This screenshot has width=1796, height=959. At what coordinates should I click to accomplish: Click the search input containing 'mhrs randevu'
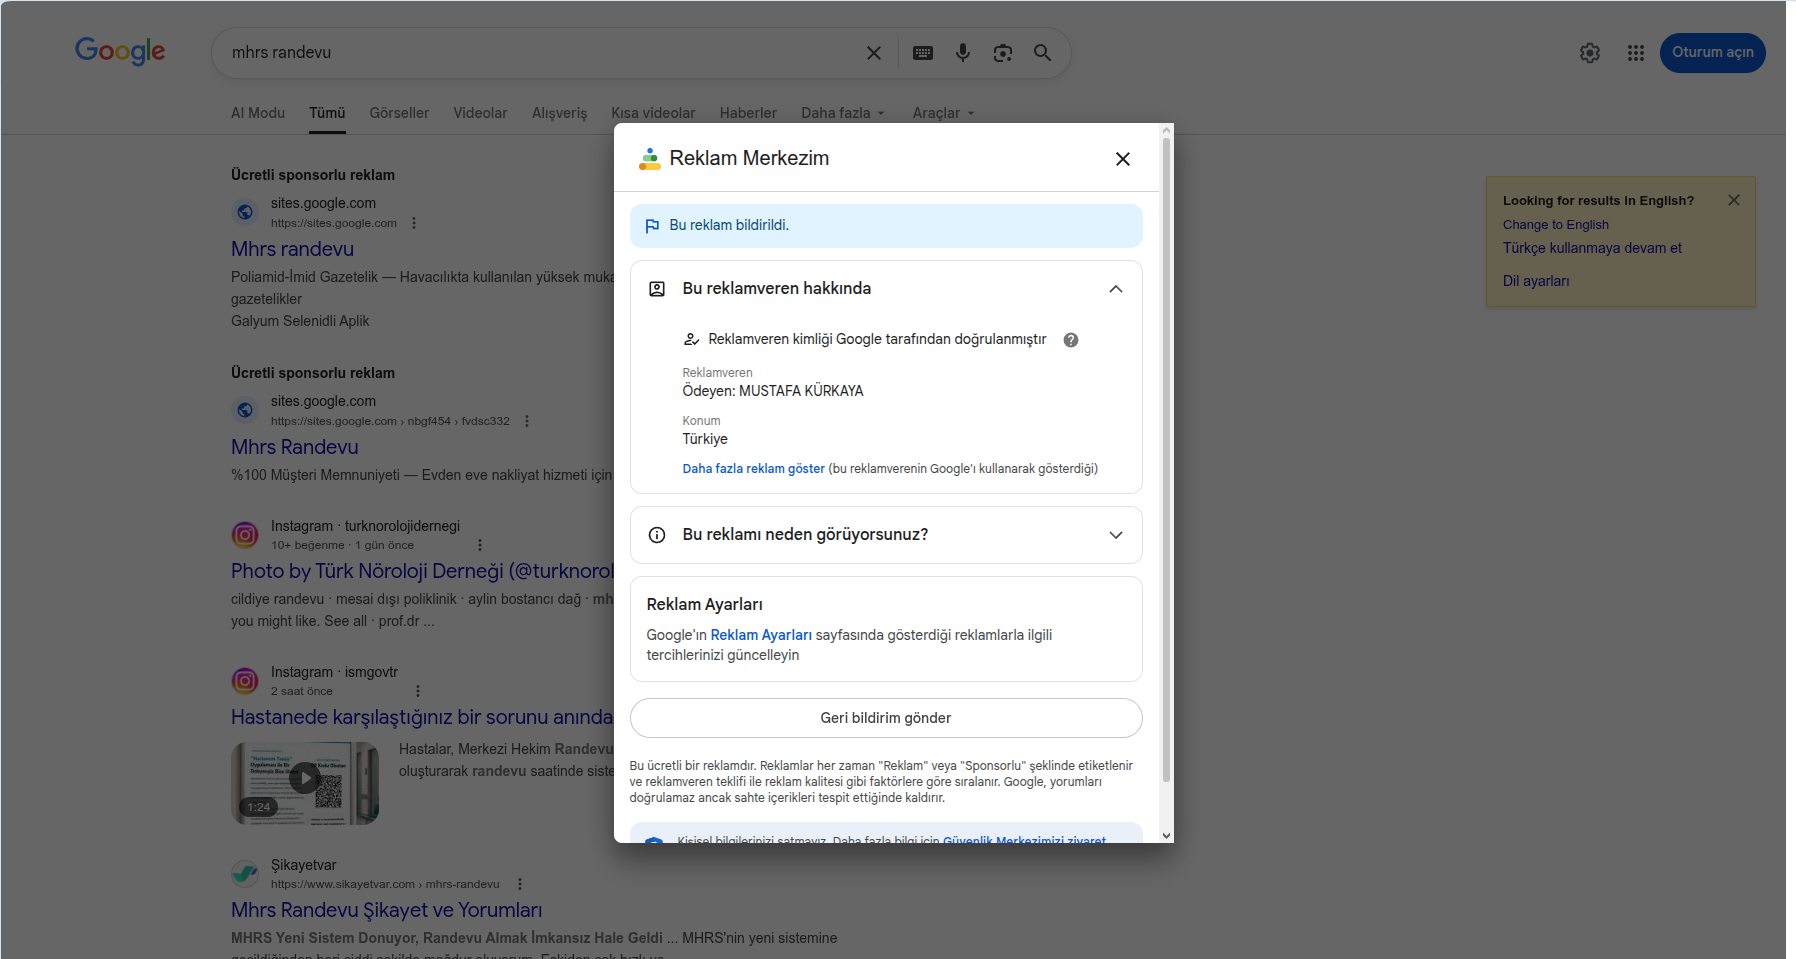click(540, 53)
